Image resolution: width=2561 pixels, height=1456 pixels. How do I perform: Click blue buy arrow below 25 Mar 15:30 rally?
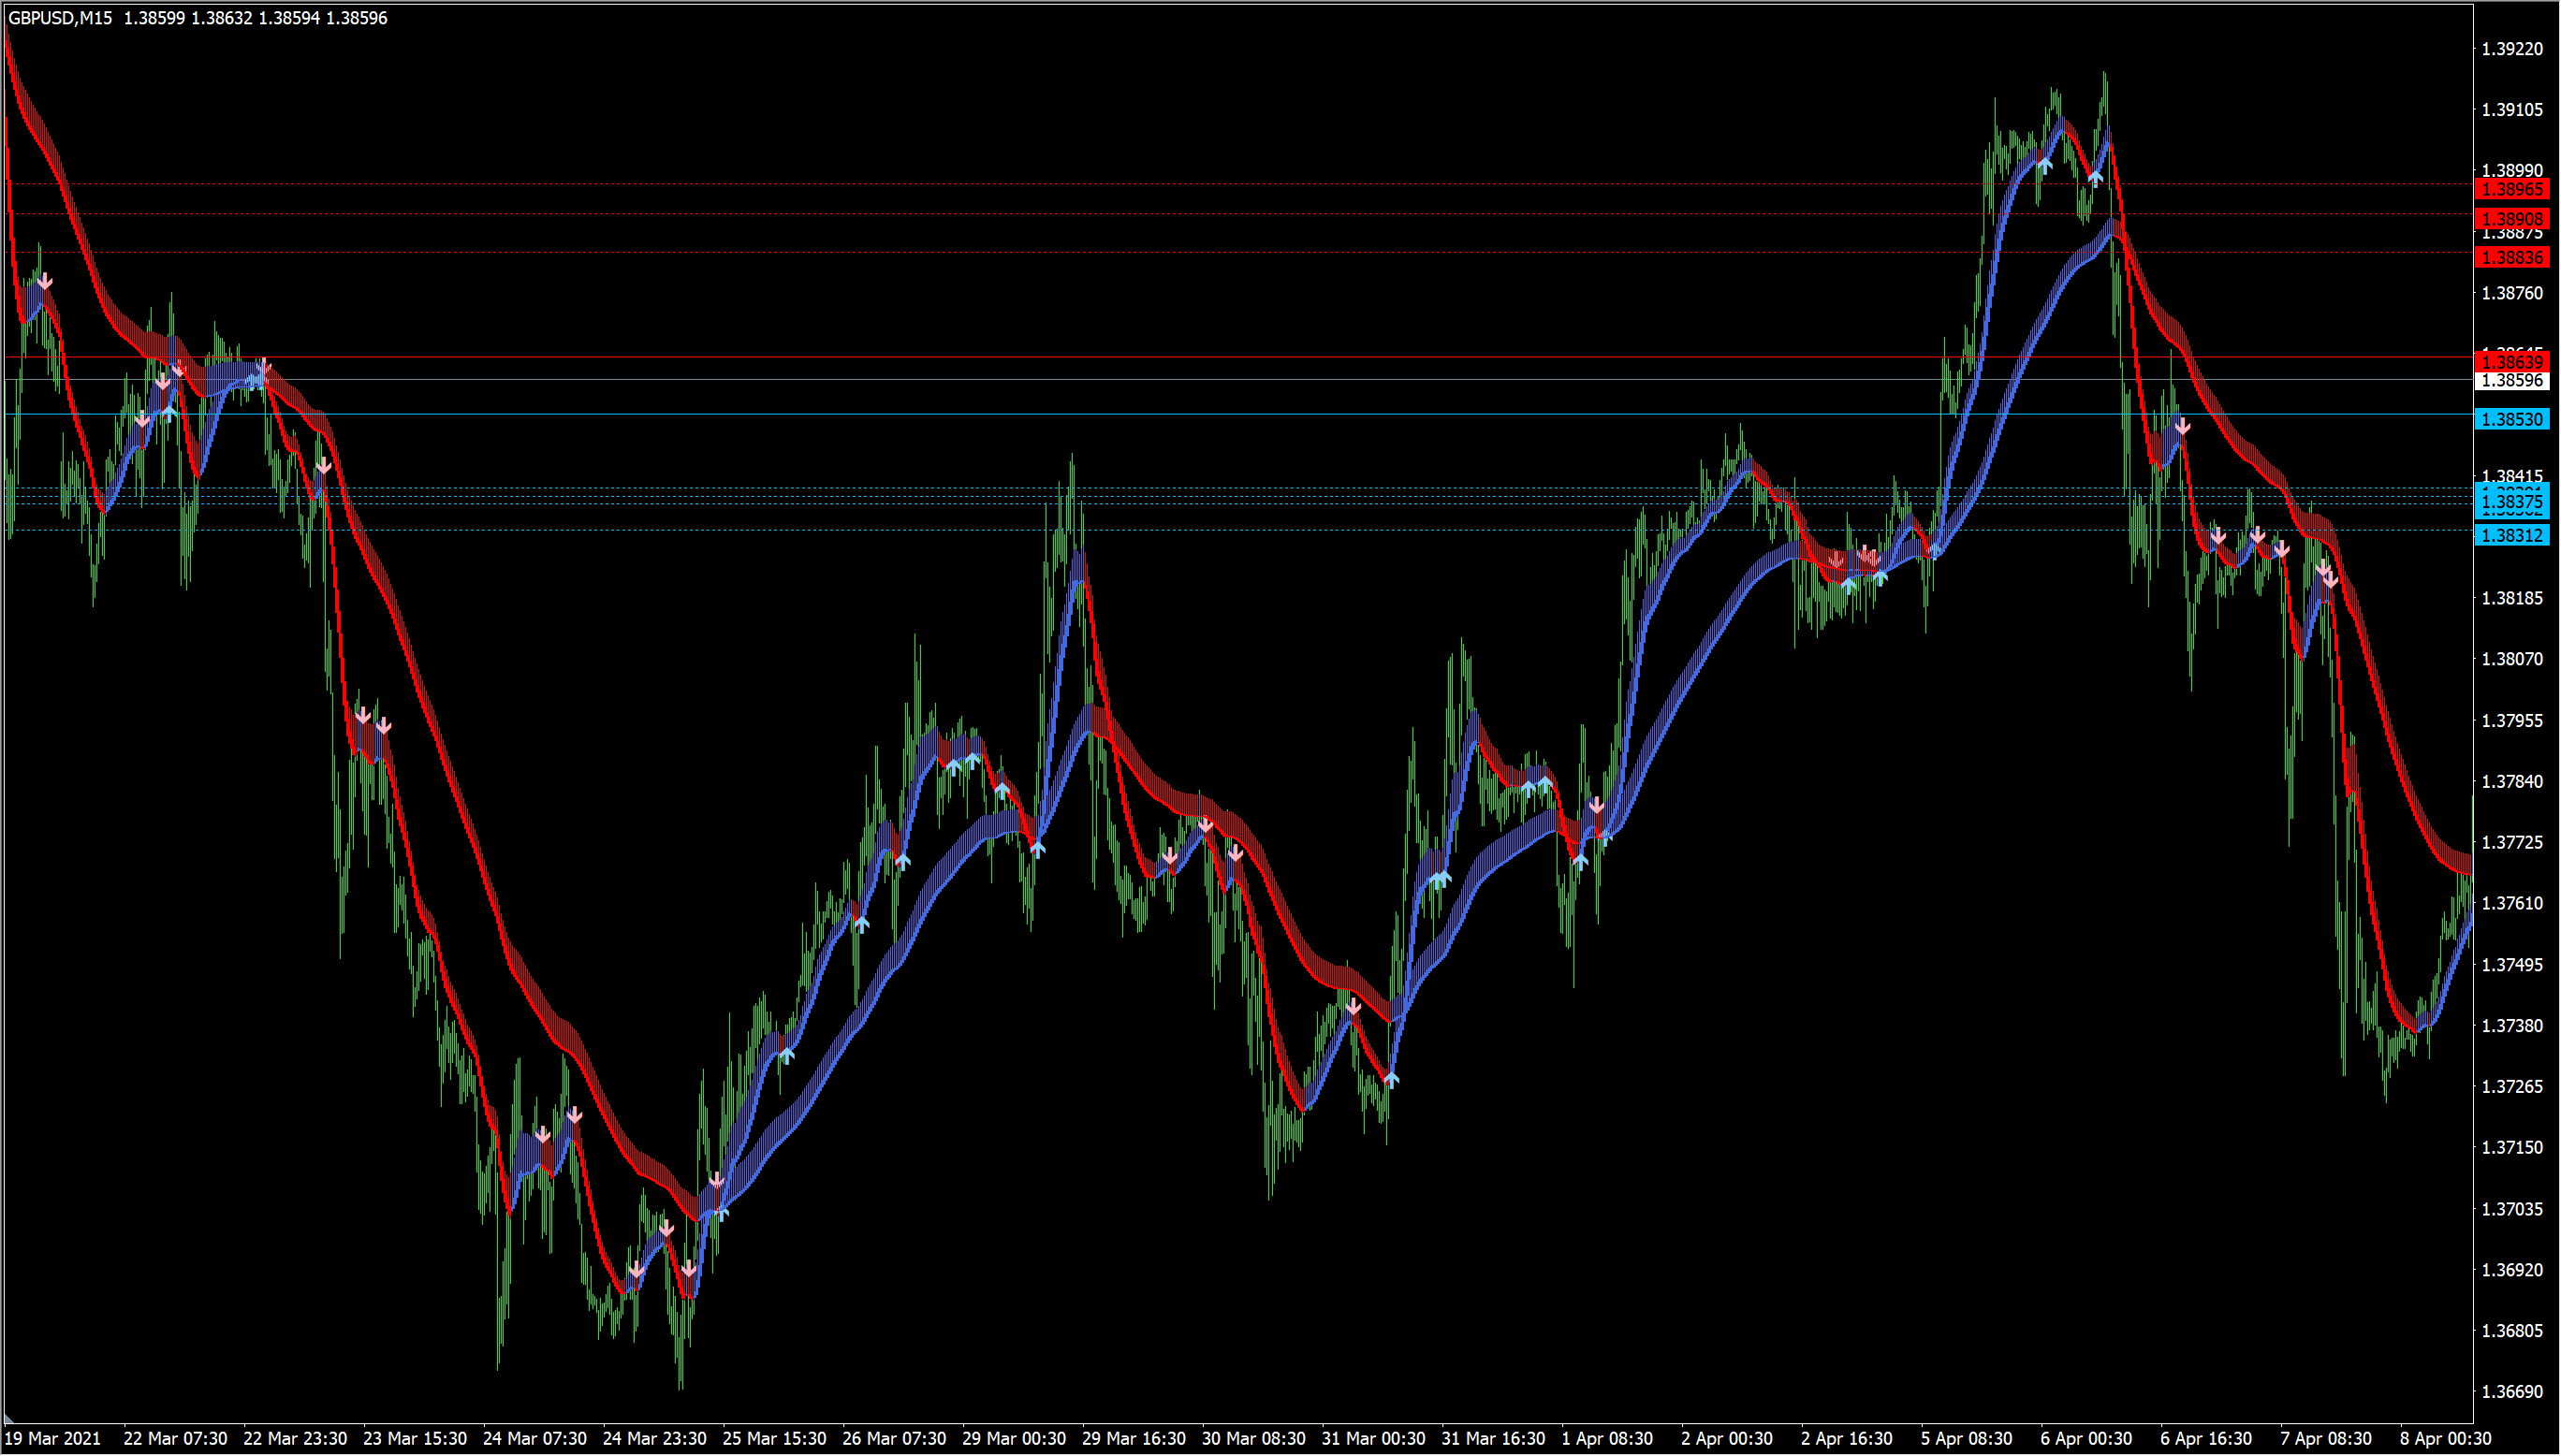pyautogui.click(x=787, y=1055)
